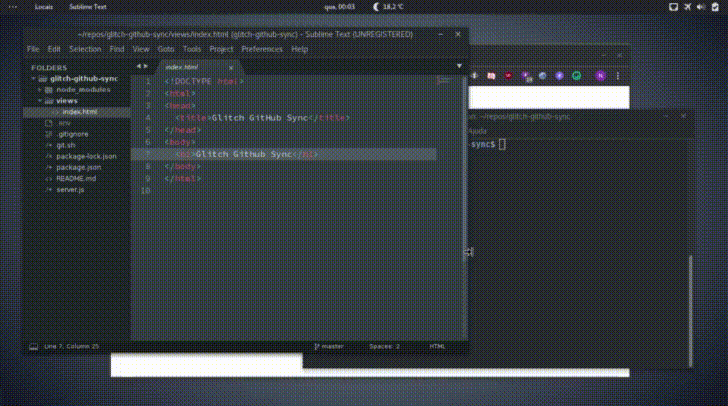This screenshot has width=728, height=406.
Task: Open package-lock.json in the sidebar
Action: coord(86,157)
